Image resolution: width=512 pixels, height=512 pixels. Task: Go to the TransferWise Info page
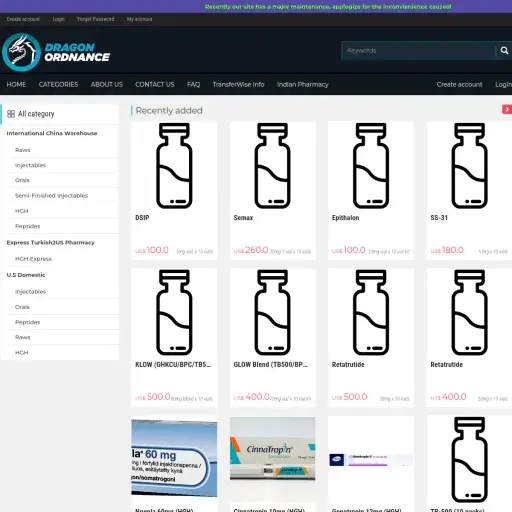(238, 85)
